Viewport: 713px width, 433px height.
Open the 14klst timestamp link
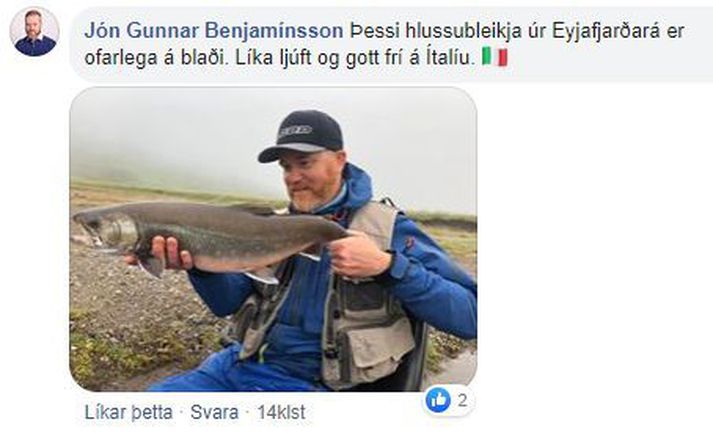coord(281,413)
